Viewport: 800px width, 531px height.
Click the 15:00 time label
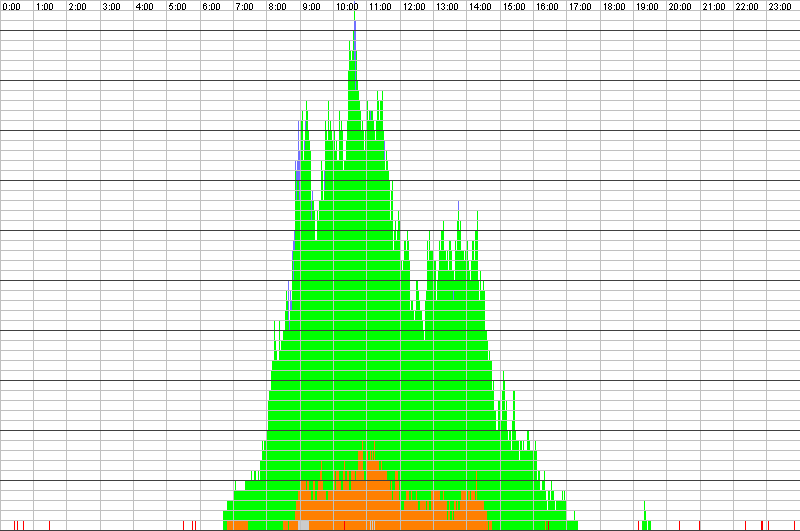(514, 7)
